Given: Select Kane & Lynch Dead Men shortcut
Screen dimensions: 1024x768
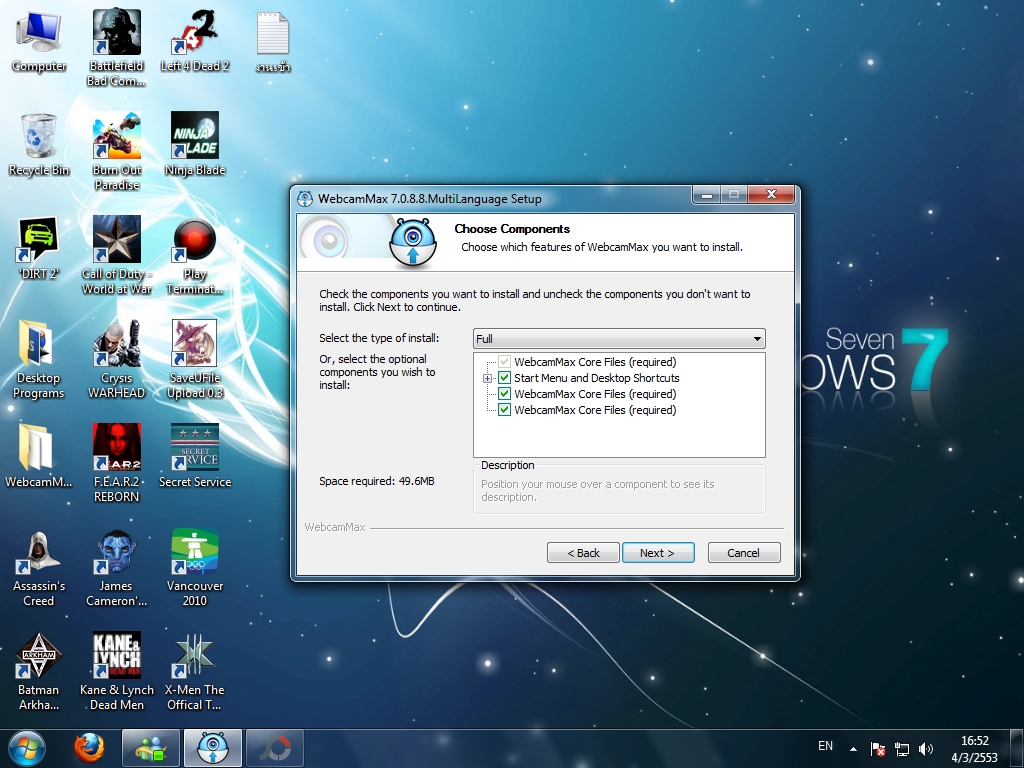Looking at the screenshot, I should [116, 671].
